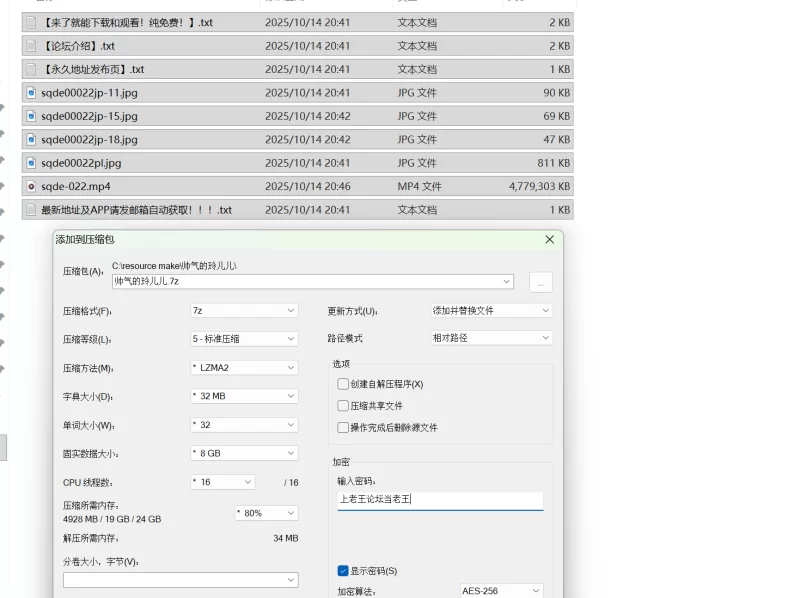This screenshot has height=598, width=800.
Task: Select the sqde00022jp-11.jpg image file icon
Action: pyautogui.click(x=32, y=92)
